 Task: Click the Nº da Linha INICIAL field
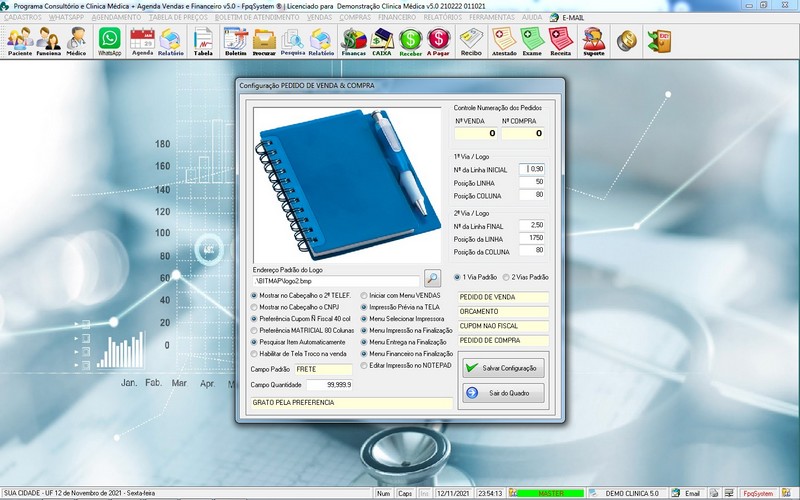[x=532, y=169]
